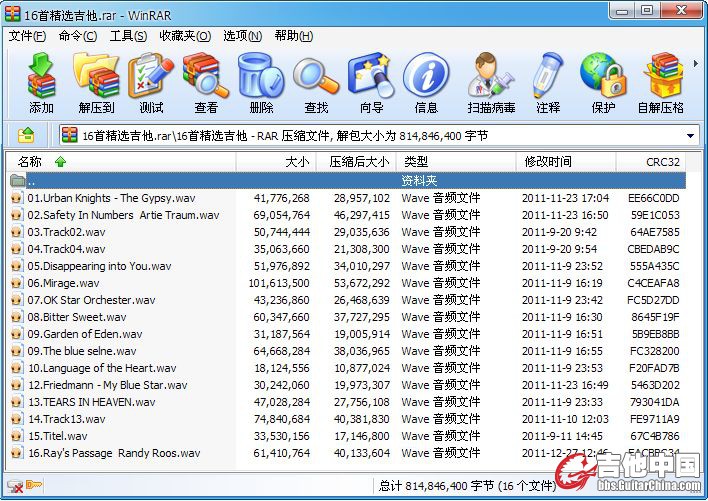
Task: Click file icon of 06.Mirage.wav
Action: pos(17,283)
